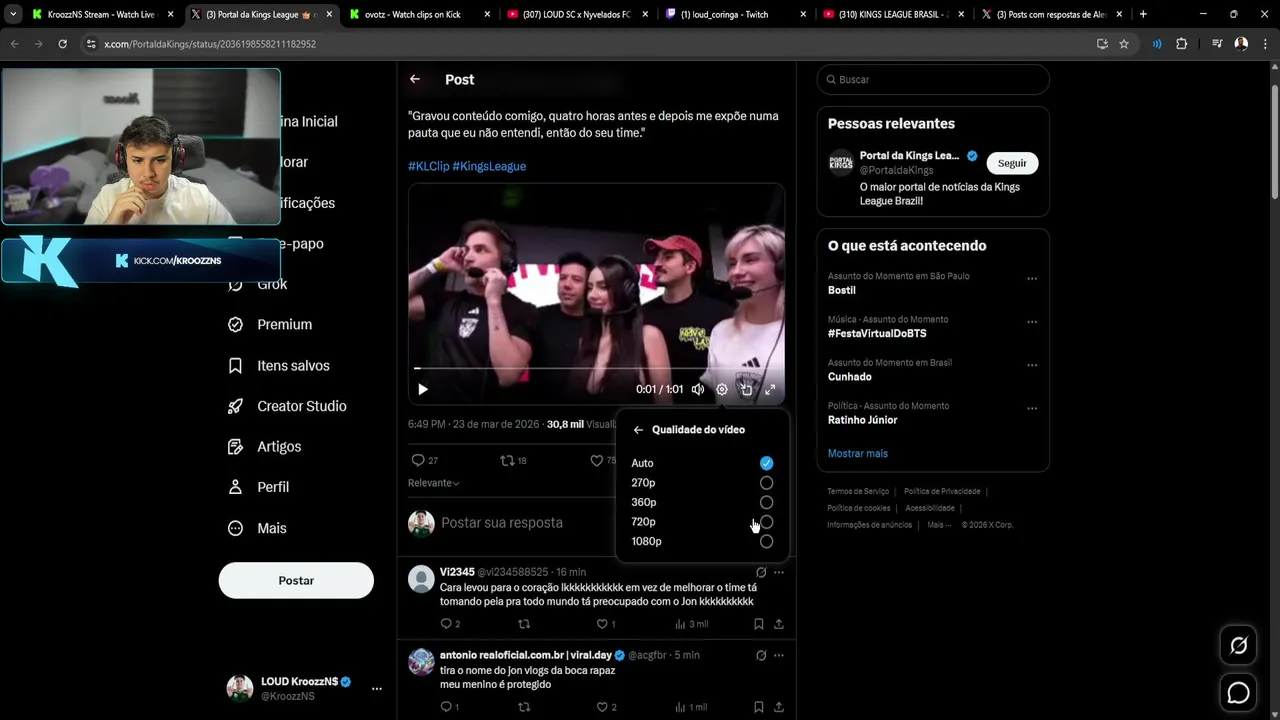Switch to loud_coringa Twitch tab
Image resolution: width=1280 pixels, height=720 pixels.
(x=735, y=14)
